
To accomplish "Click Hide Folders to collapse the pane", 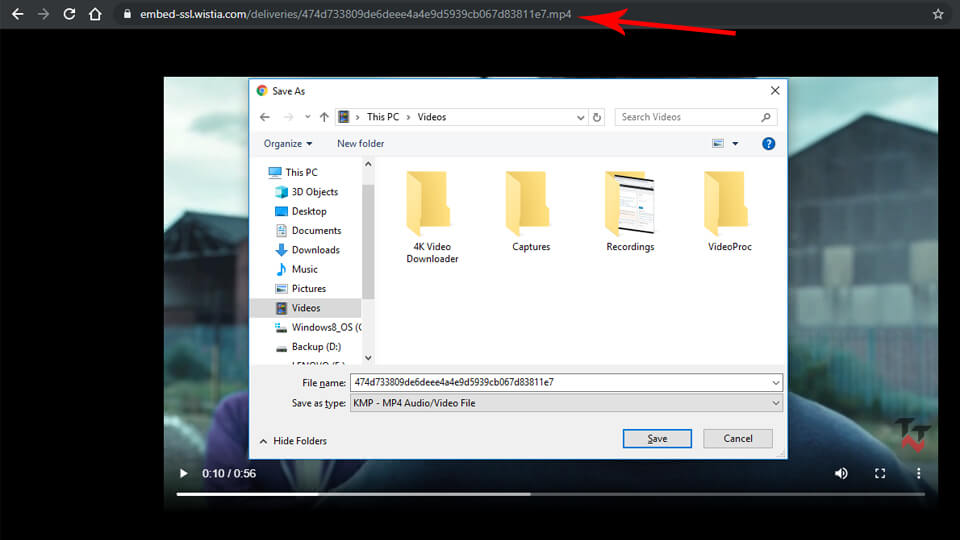I will coord(293,441).
